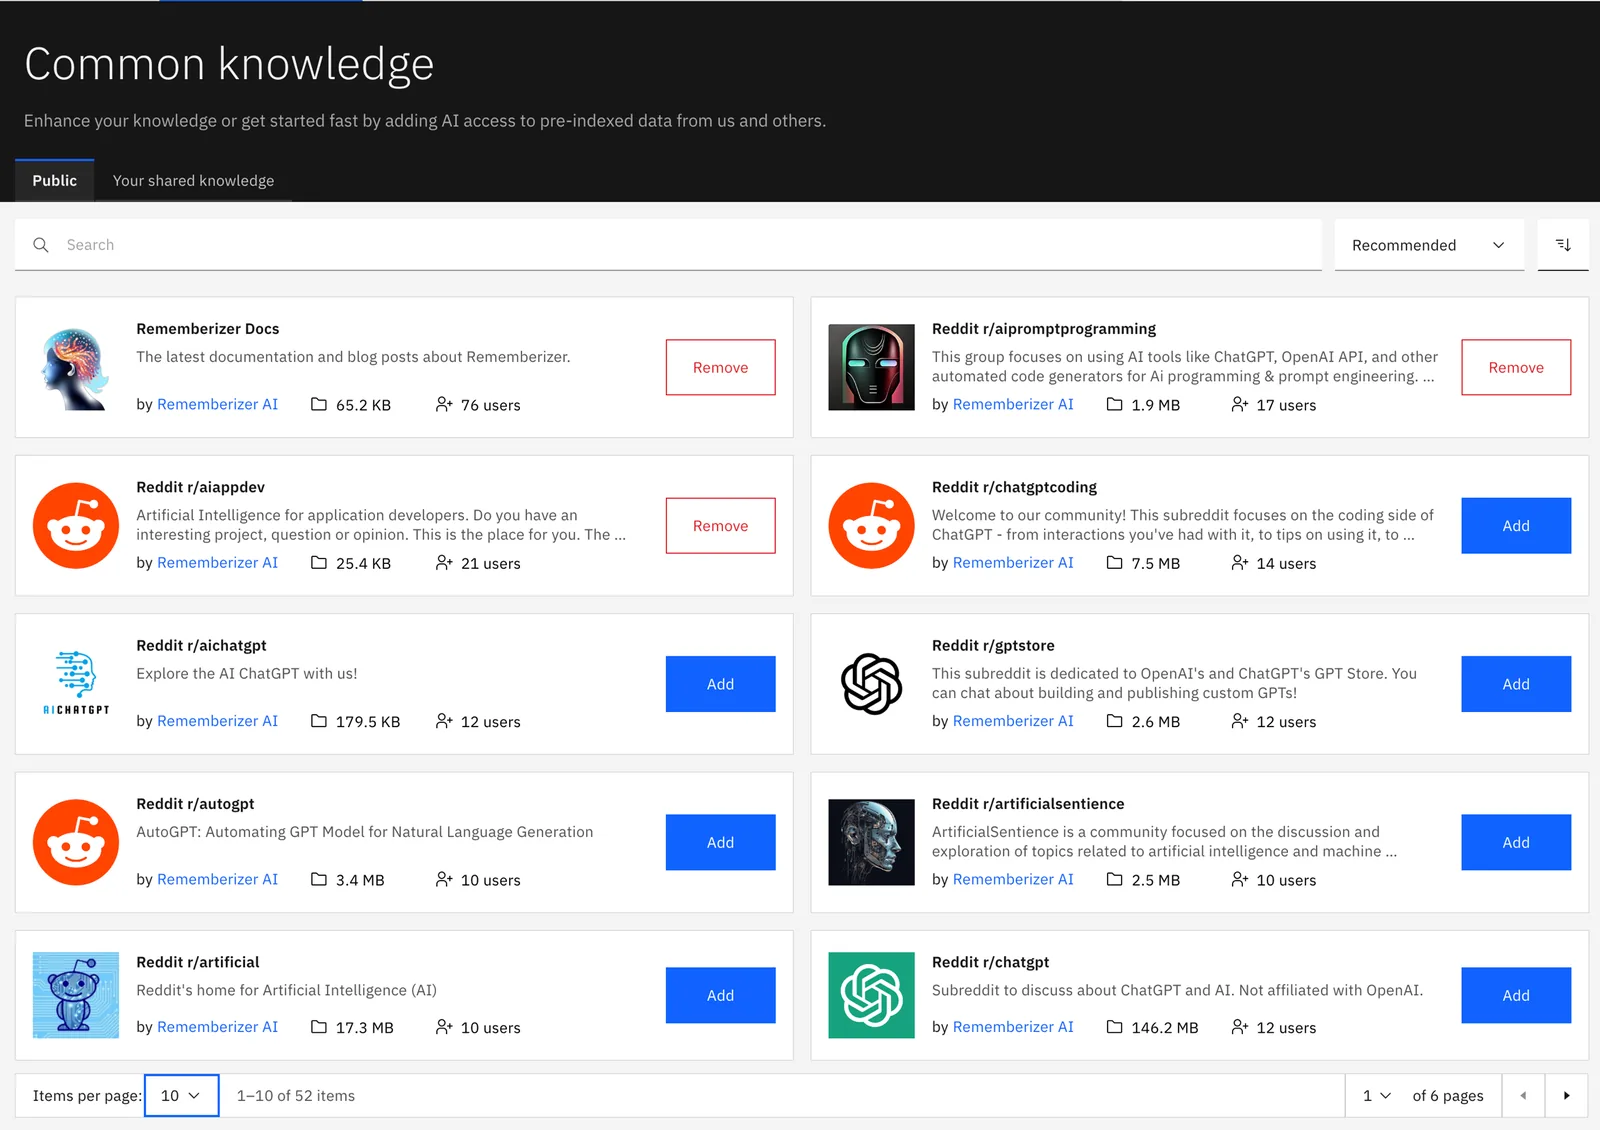Screen dimensions: 1600x1130
Task: Add Reddit r/chatgptcoding knowledge
Action: [1516, 526]
